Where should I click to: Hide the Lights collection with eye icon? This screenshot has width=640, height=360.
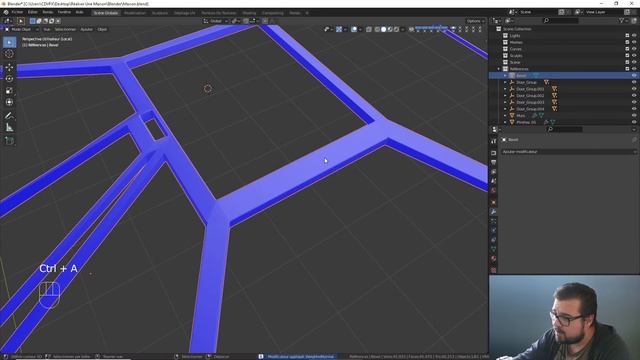click(634, 36)
